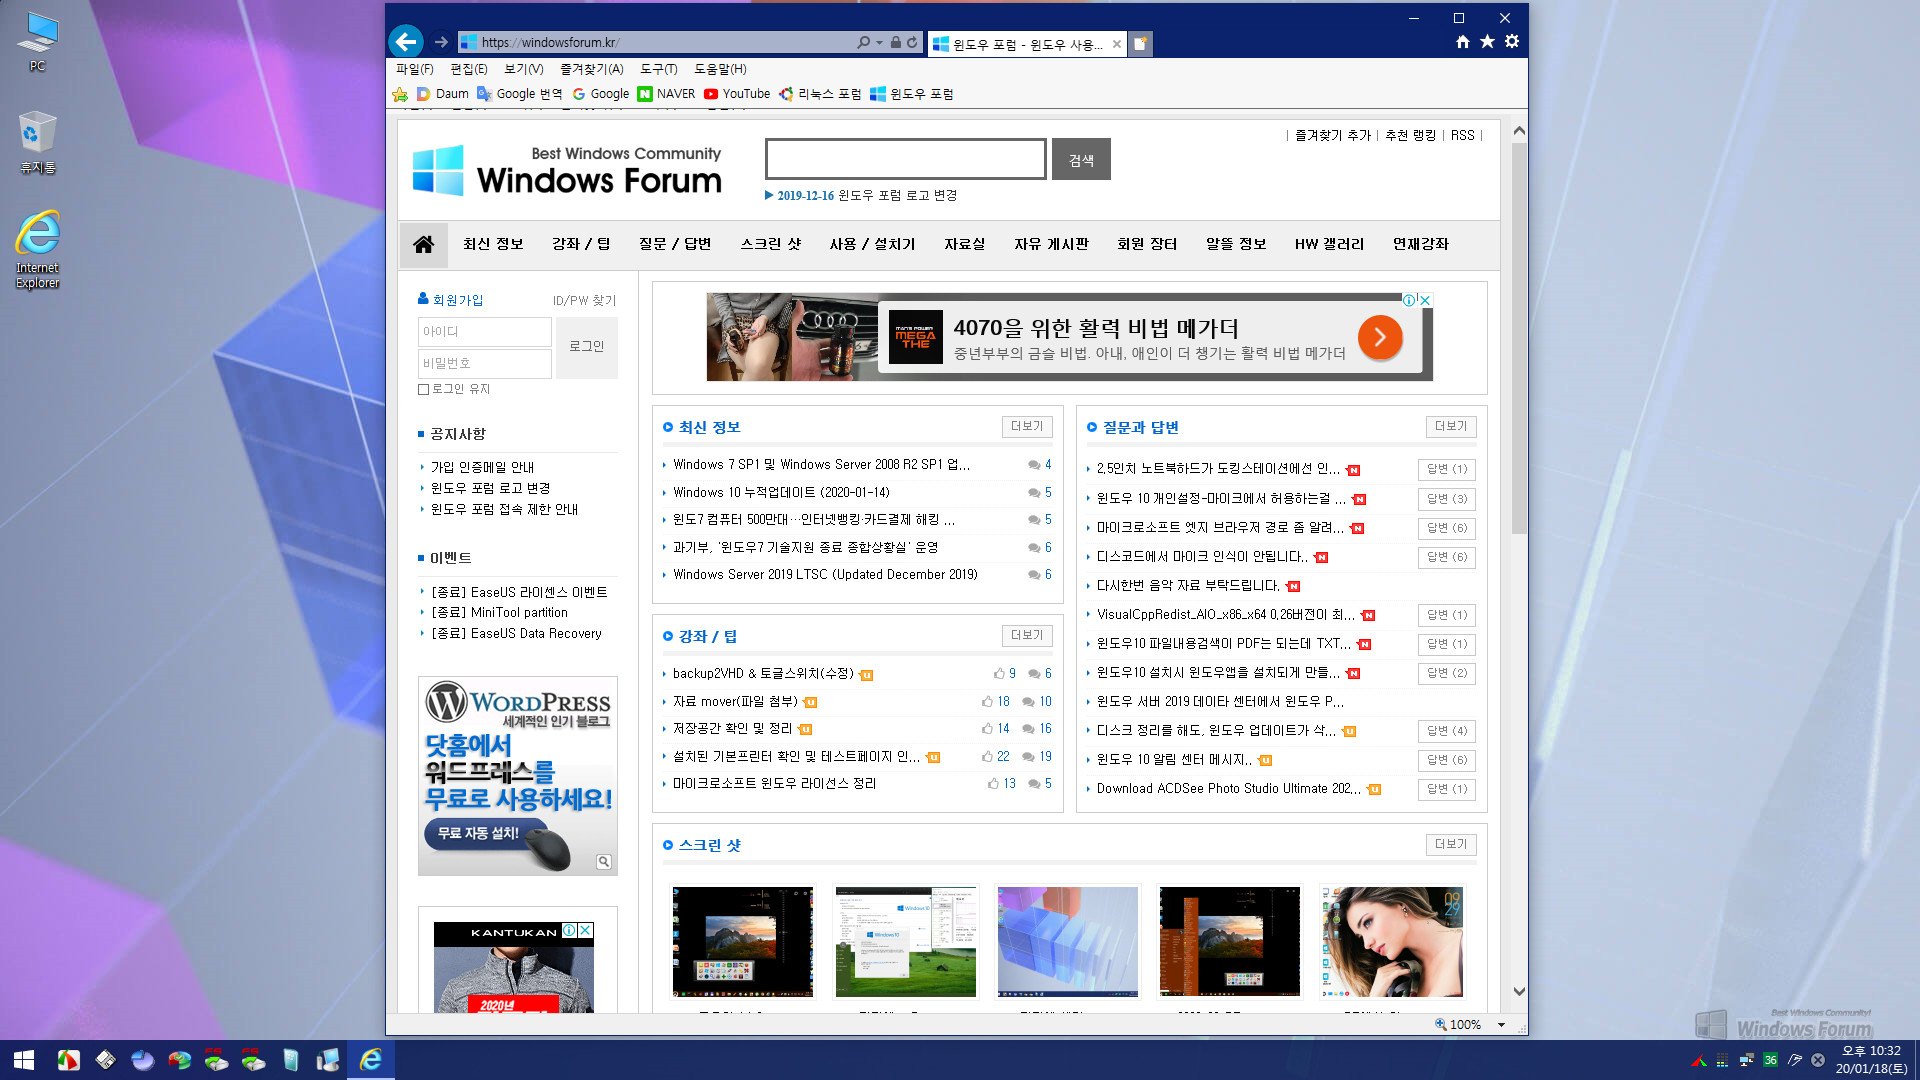Open the zoom level dropdown arrow

click(x=1501, y=1025)
